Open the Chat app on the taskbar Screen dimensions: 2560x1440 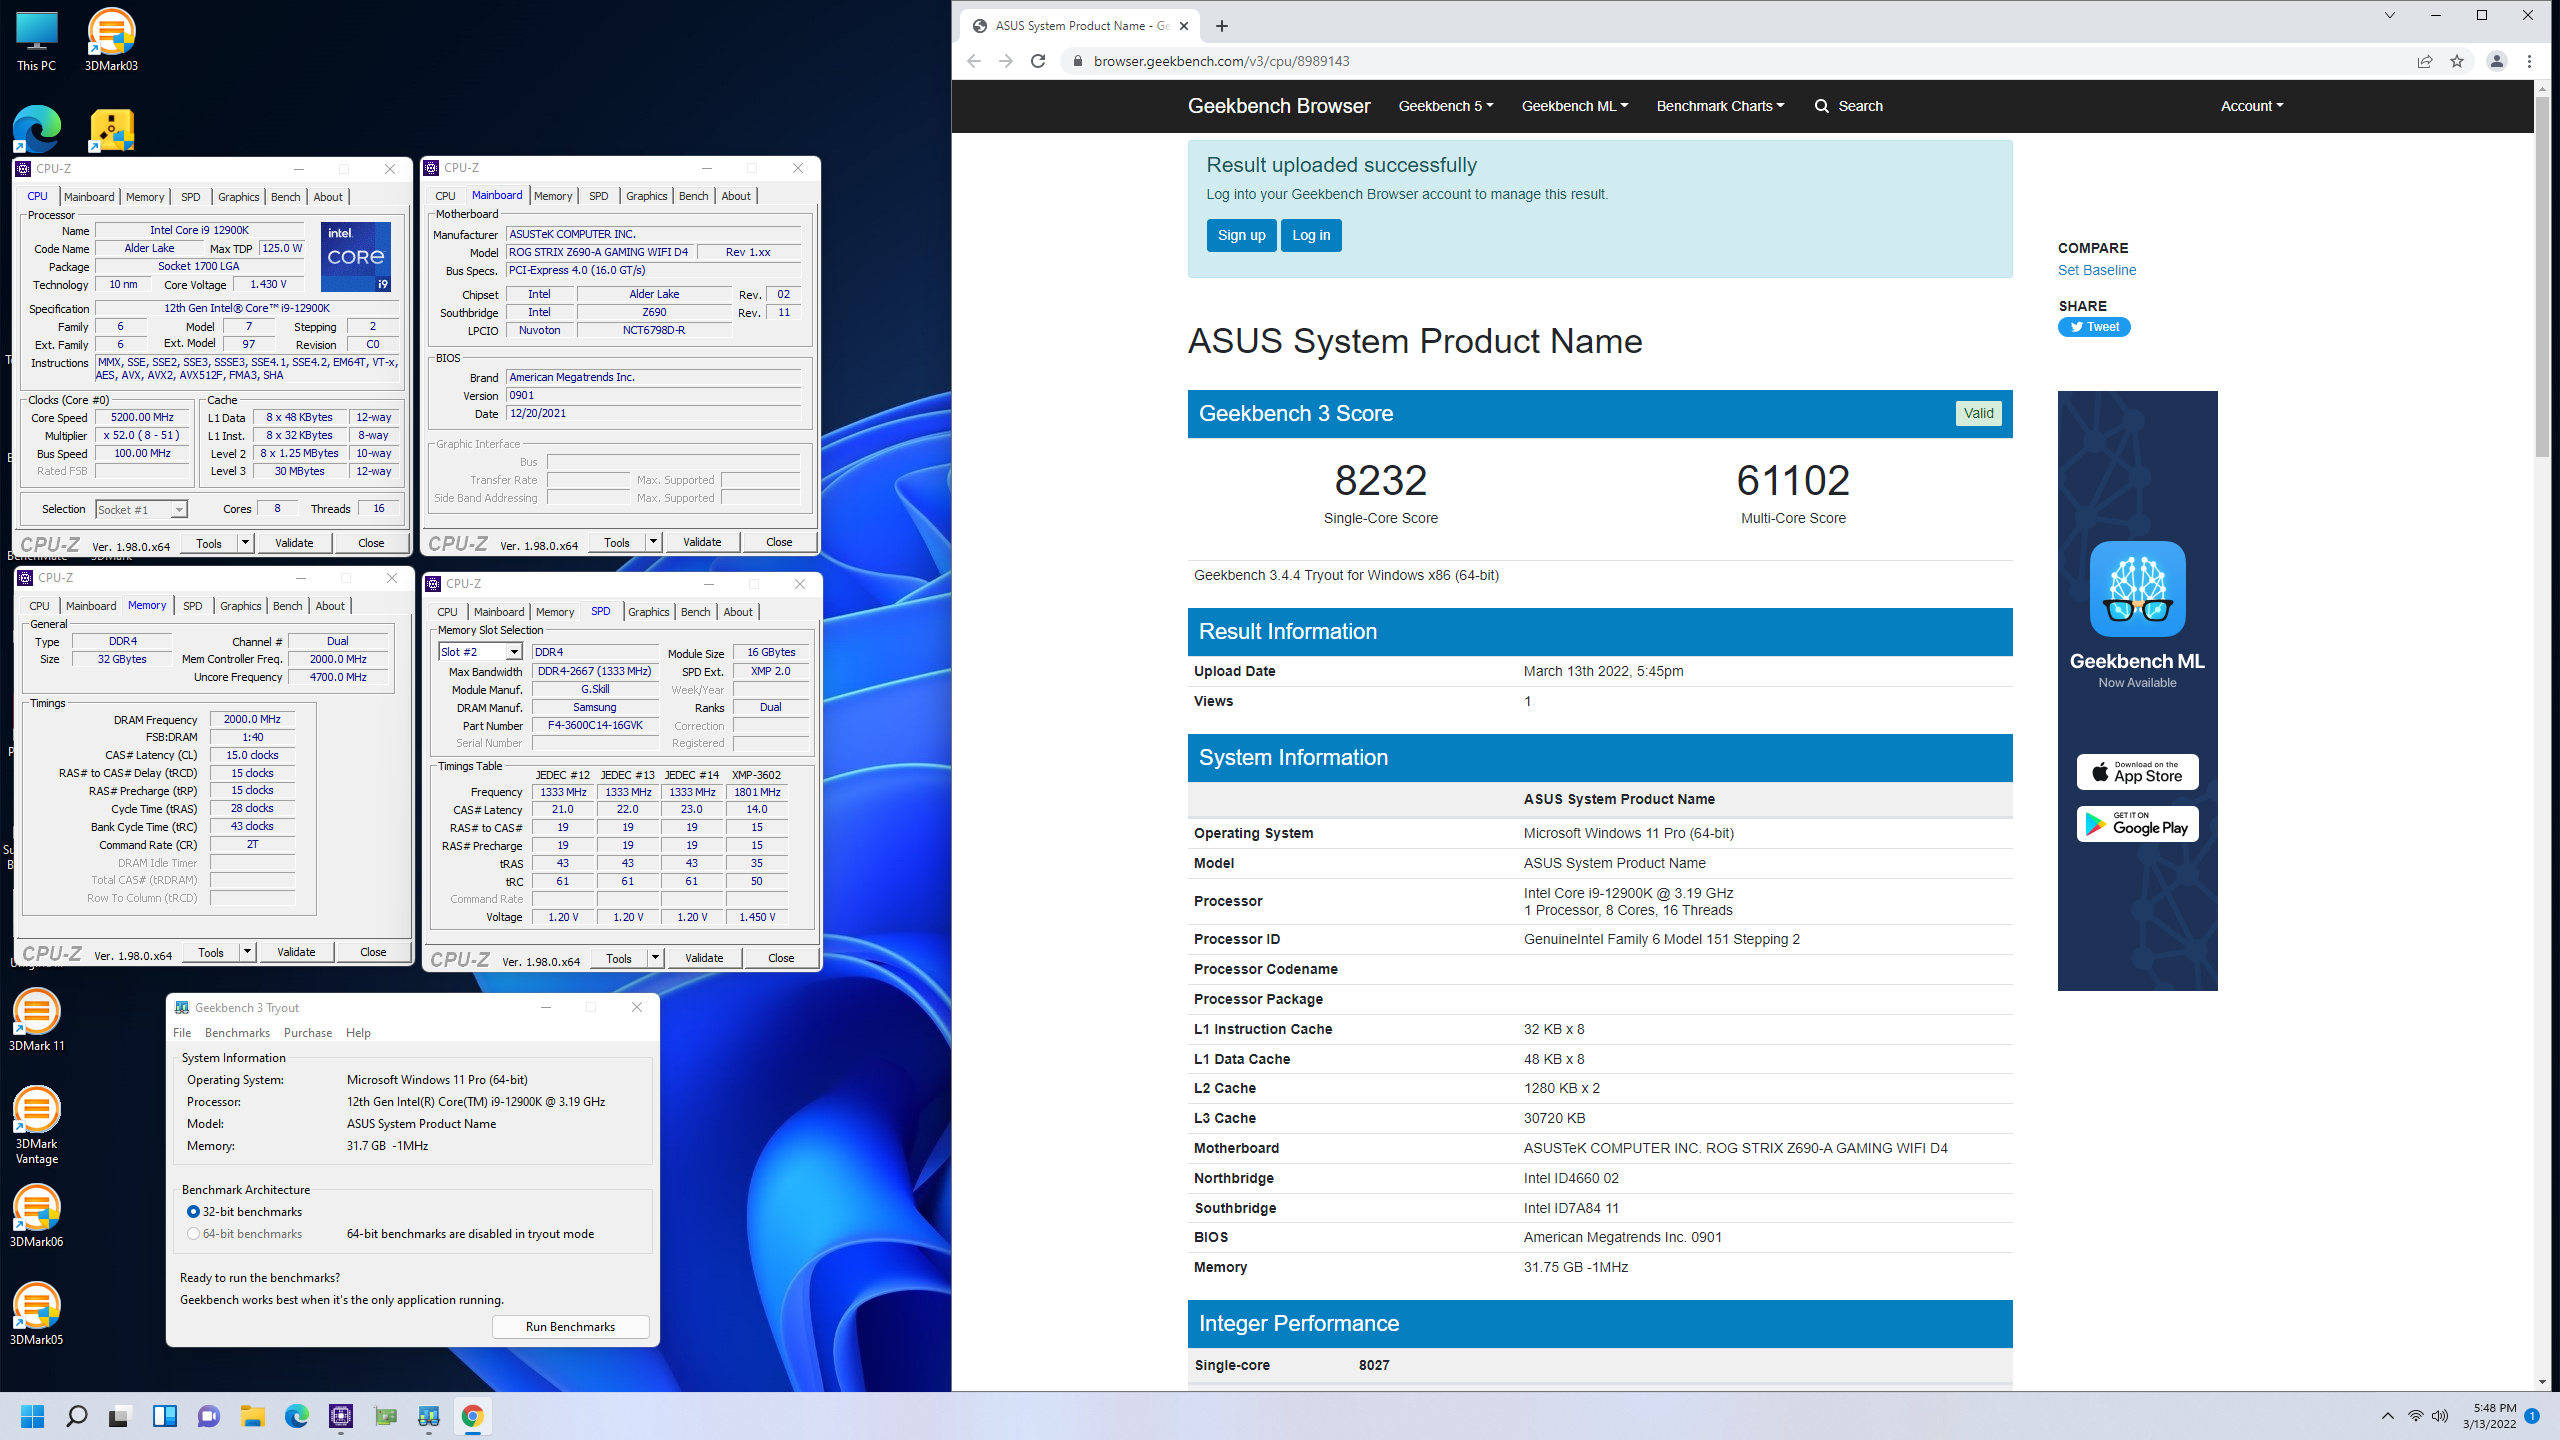coord(209,1416)
